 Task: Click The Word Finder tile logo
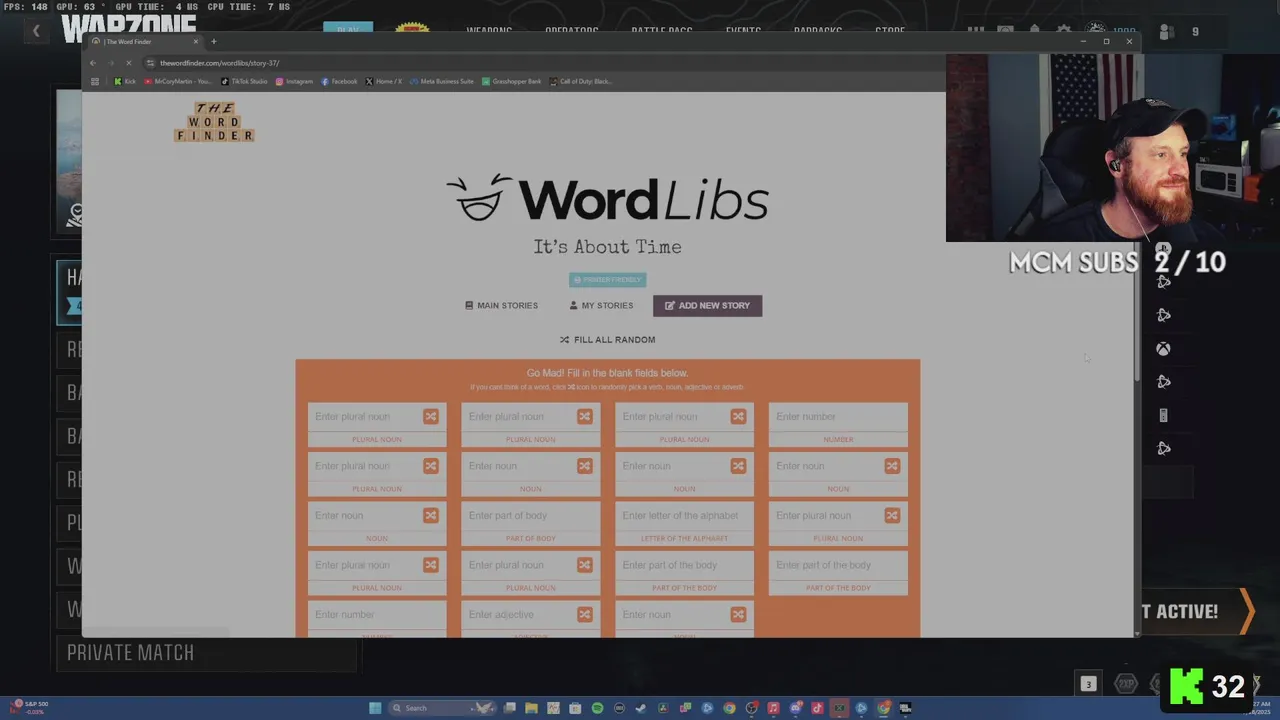pos(214,122)
